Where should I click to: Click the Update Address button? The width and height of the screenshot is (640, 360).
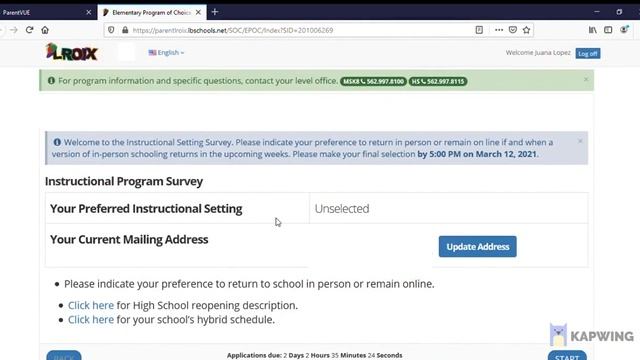pyautogui.click(x=478, y=247)
